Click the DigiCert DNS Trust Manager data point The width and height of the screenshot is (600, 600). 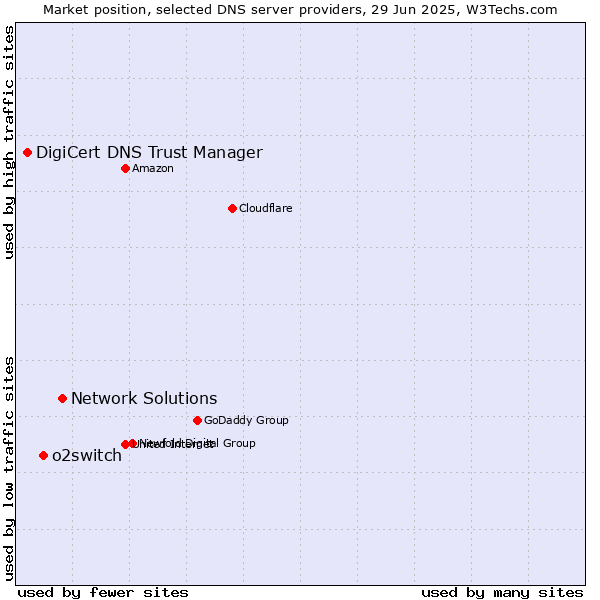click(28, 153)
